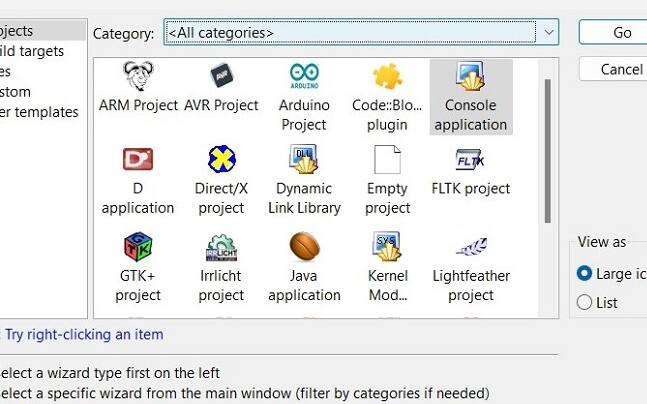The height and width of the screenshot is (404, 647).
Task: Switch view to List radio option
Action: (584, 302)
